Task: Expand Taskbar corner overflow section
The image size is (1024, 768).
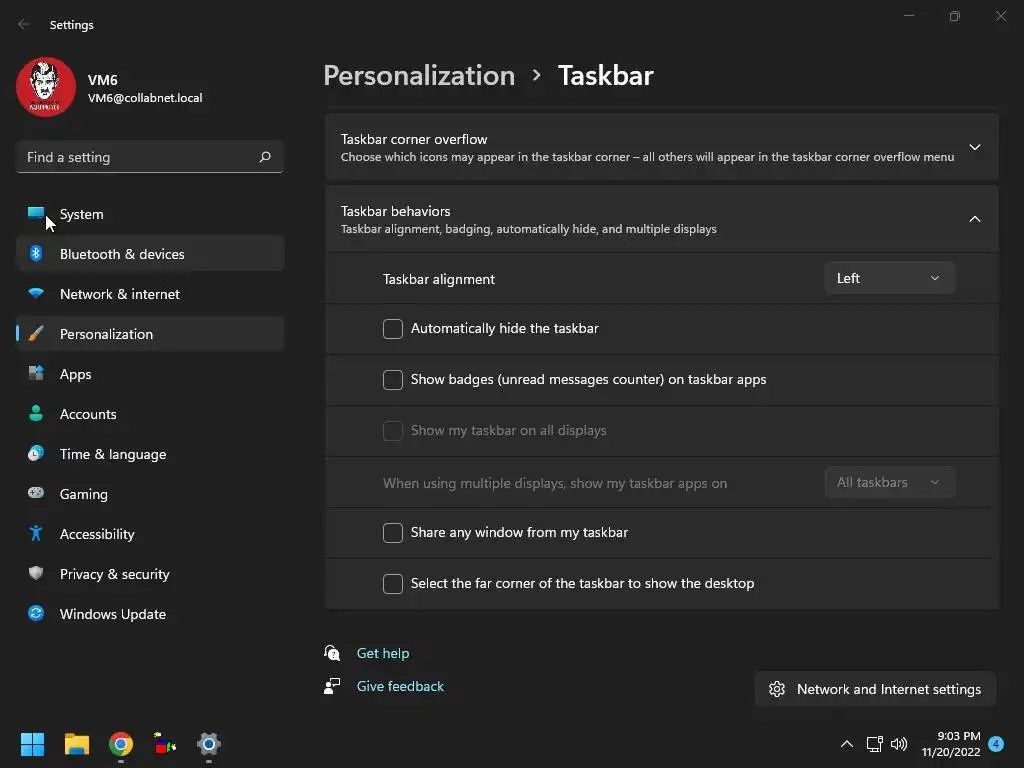Action: (x=974, y=147)
